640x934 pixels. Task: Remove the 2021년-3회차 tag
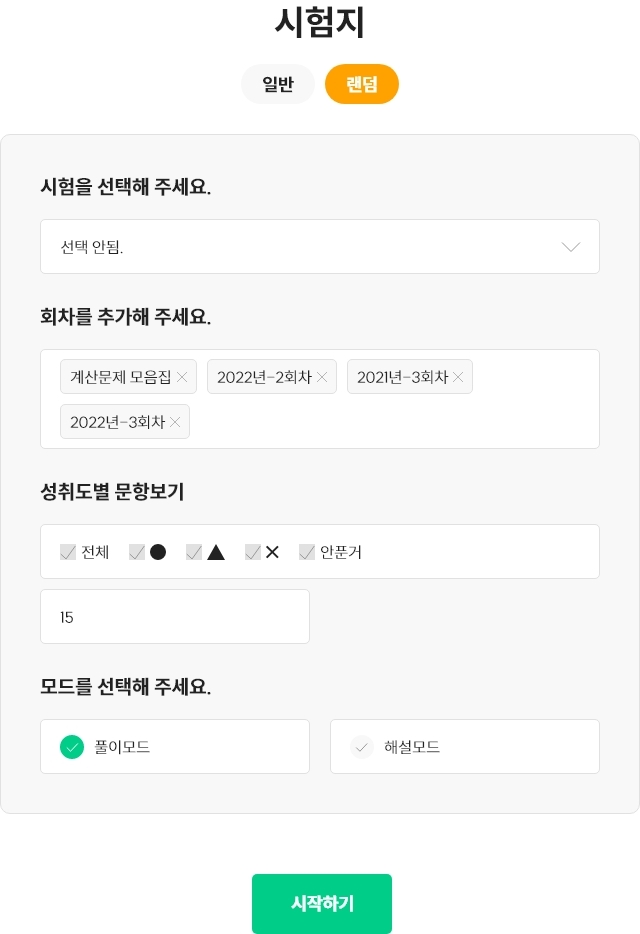(458, 377)
